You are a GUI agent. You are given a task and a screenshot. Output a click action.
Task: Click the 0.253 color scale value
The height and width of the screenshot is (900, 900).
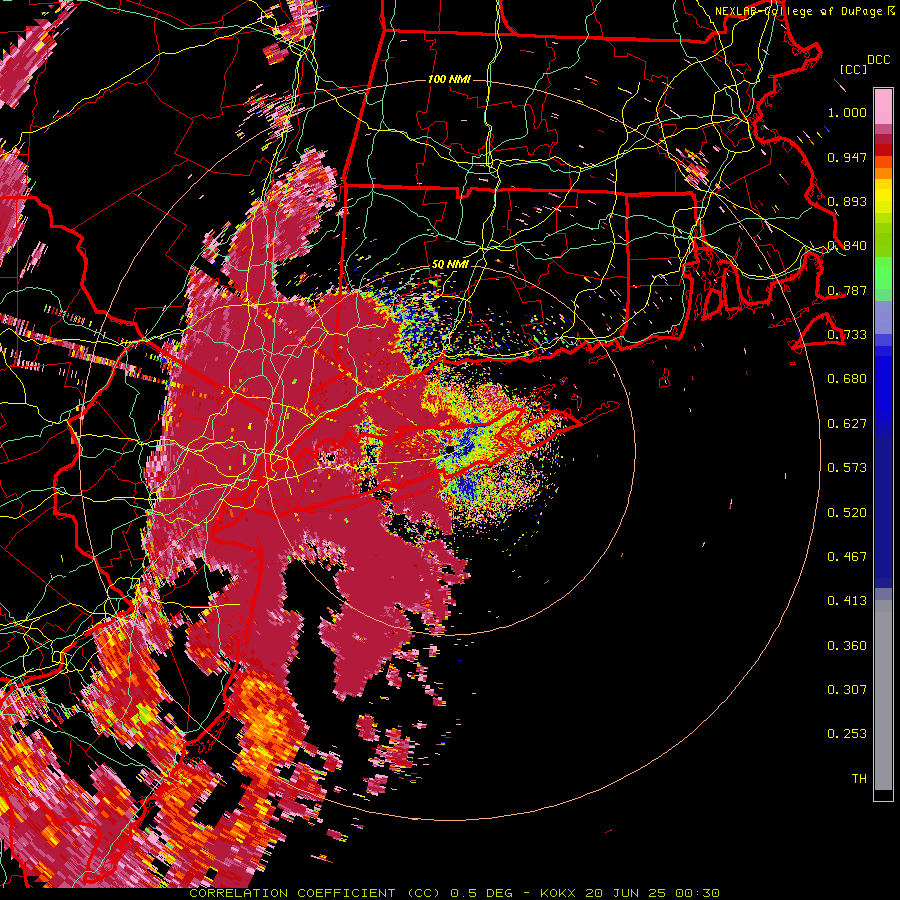tap(847, 734)
